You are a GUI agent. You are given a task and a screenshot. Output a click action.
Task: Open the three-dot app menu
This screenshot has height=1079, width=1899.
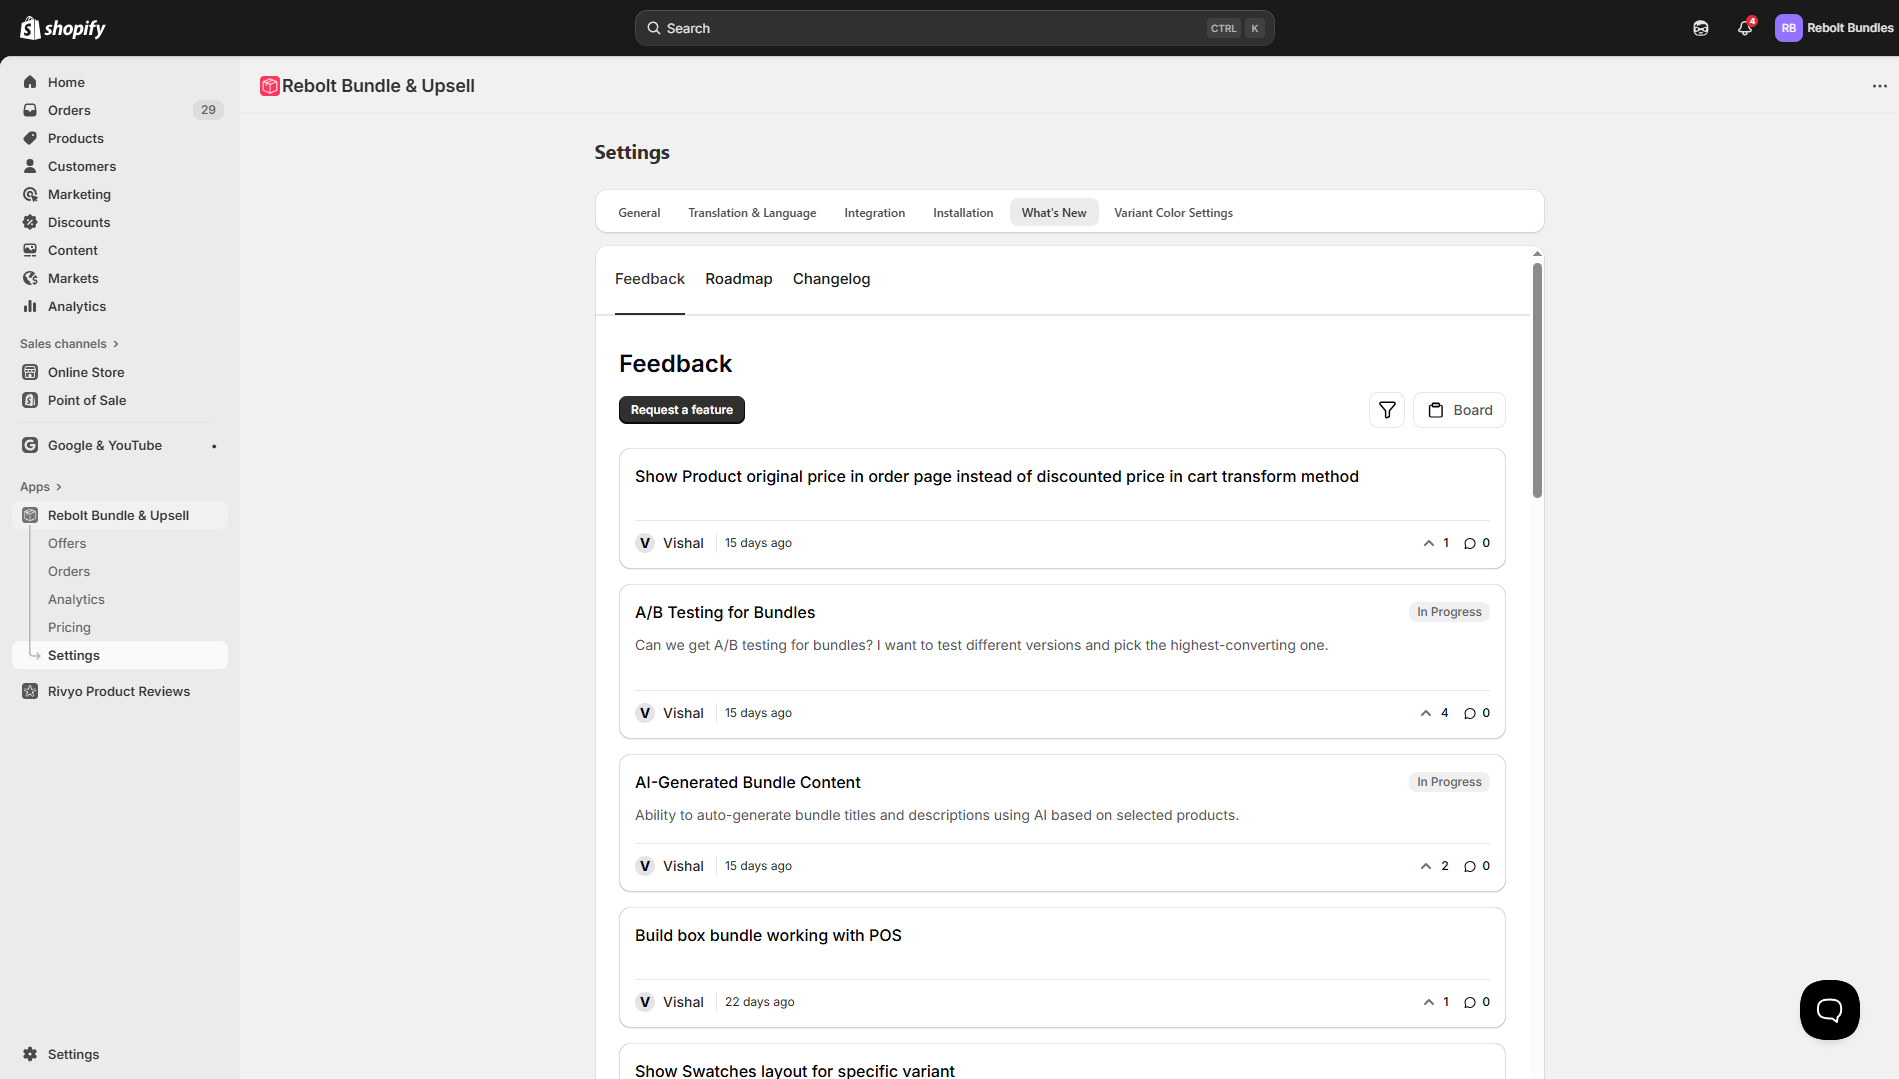click(x=1879, y=86)
